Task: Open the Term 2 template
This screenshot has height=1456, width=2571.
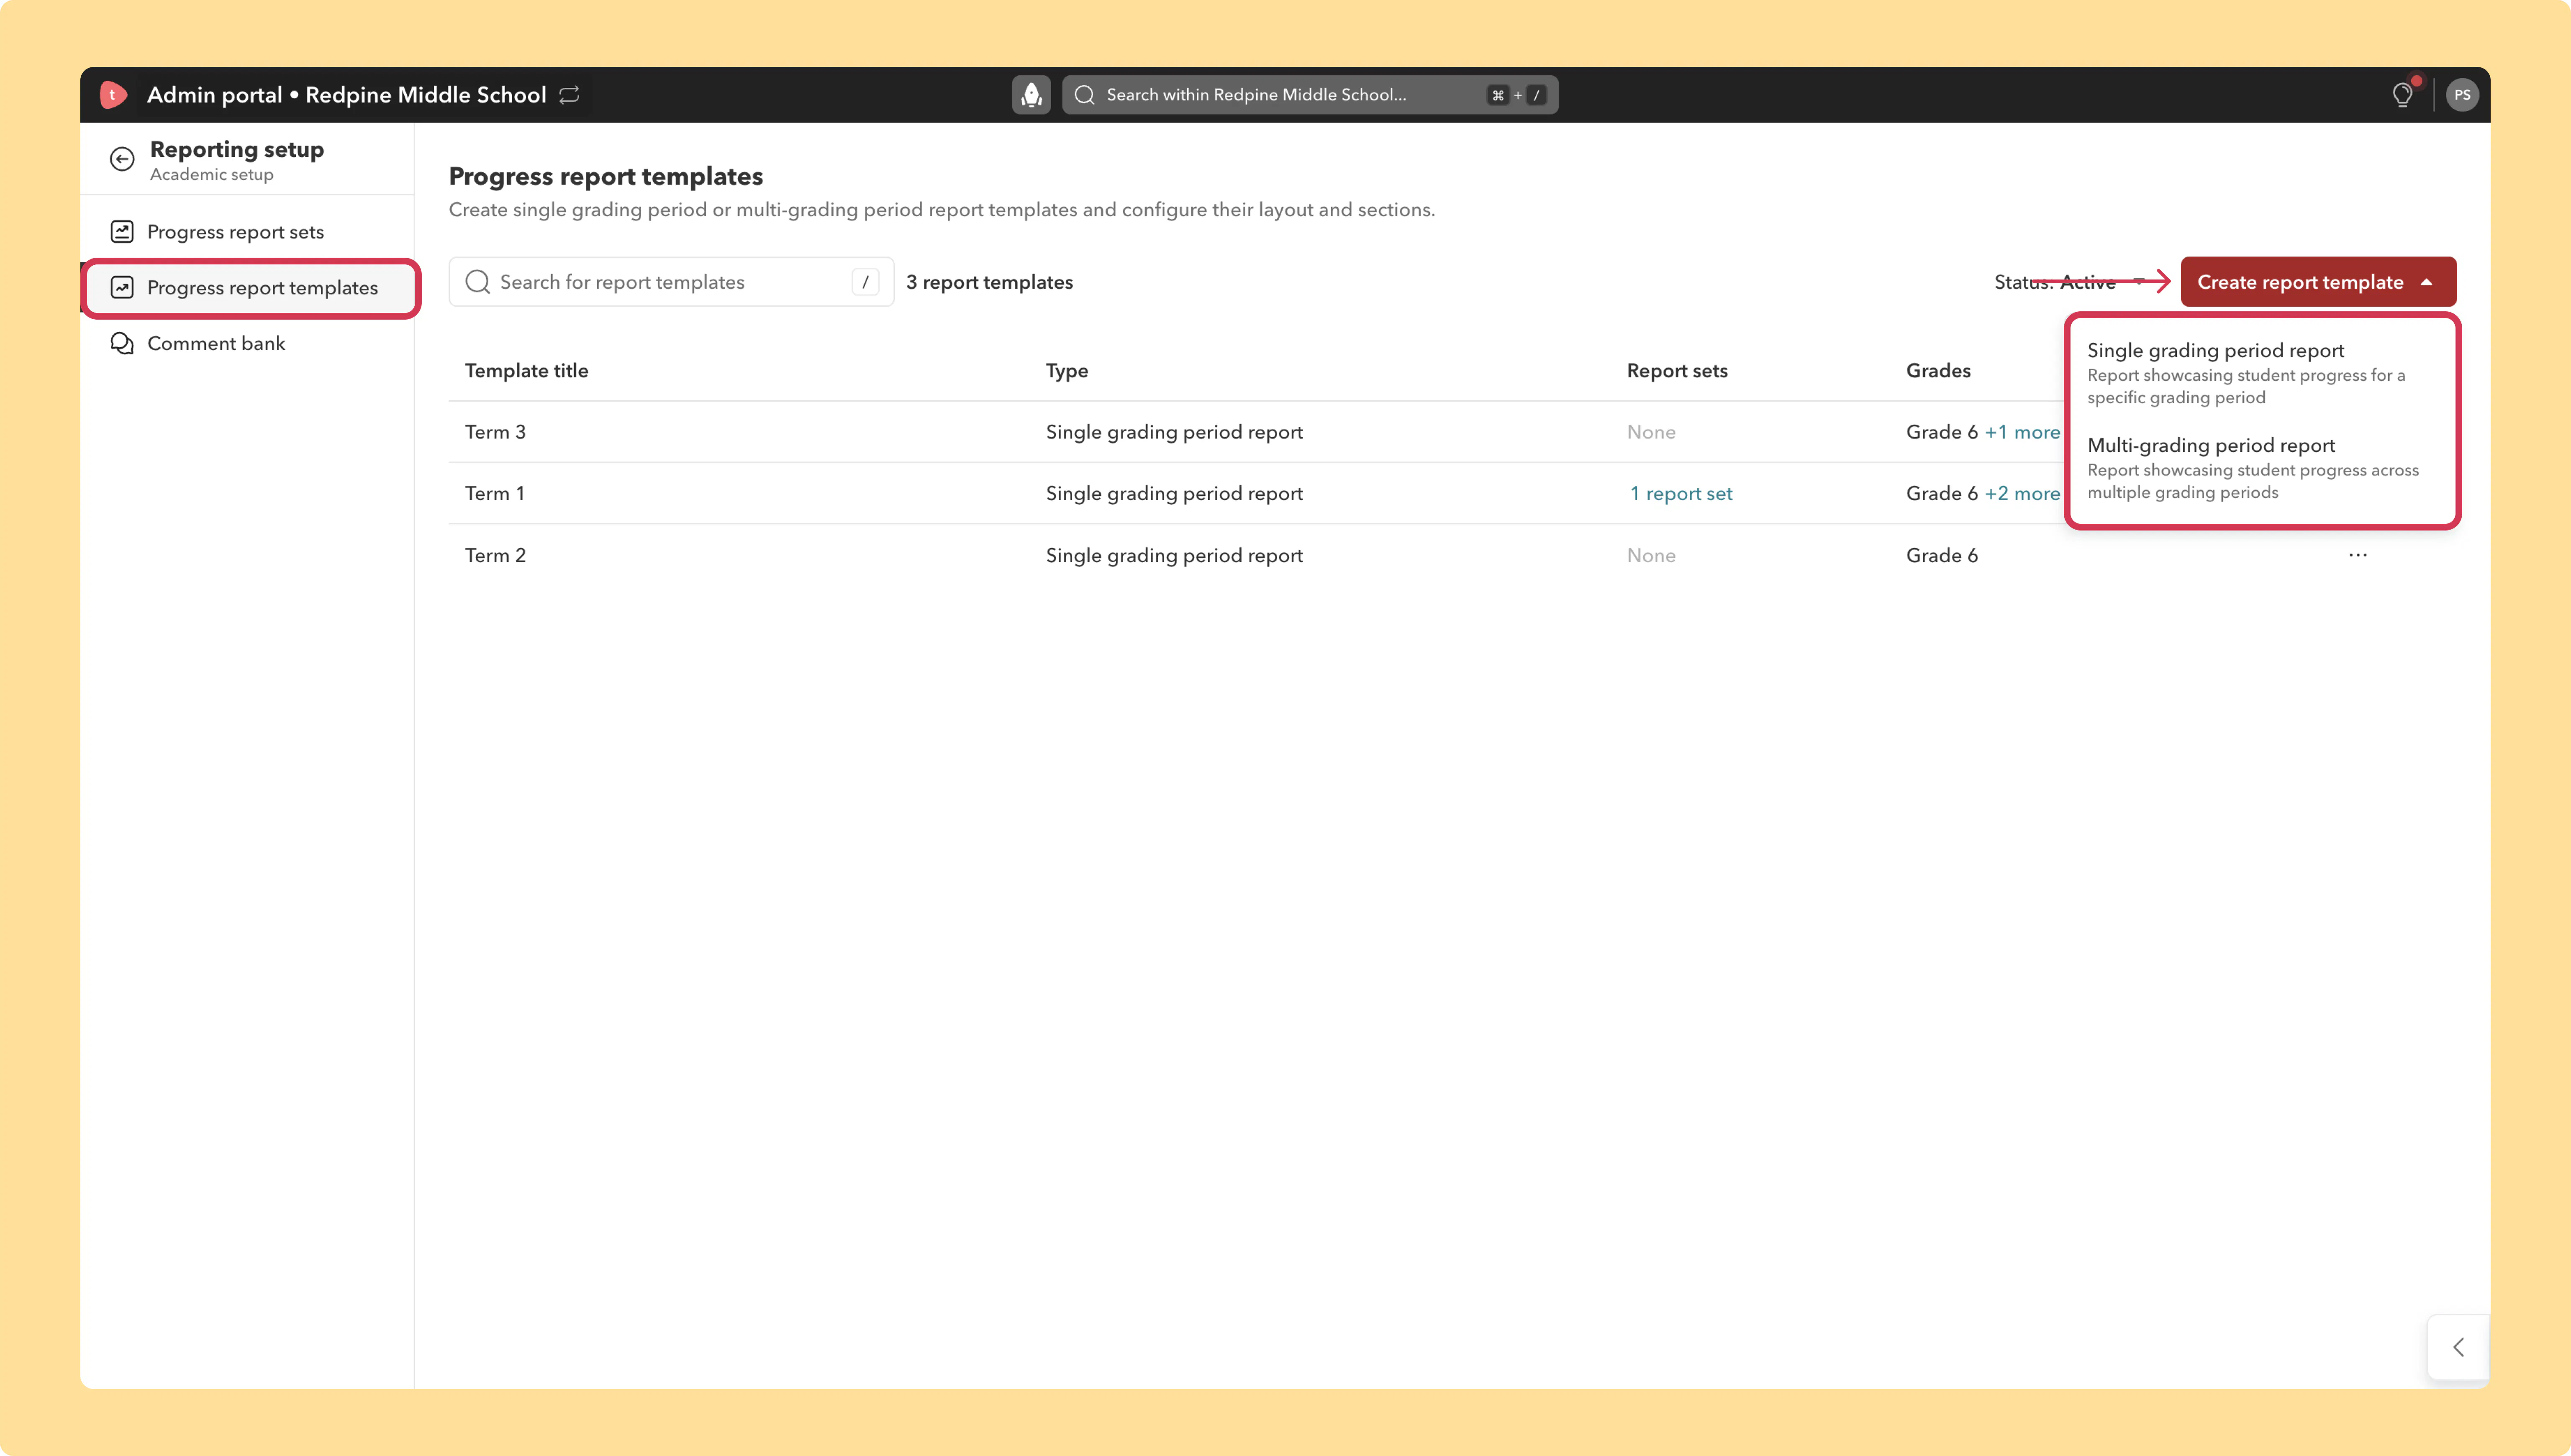Action: point(495,555)
